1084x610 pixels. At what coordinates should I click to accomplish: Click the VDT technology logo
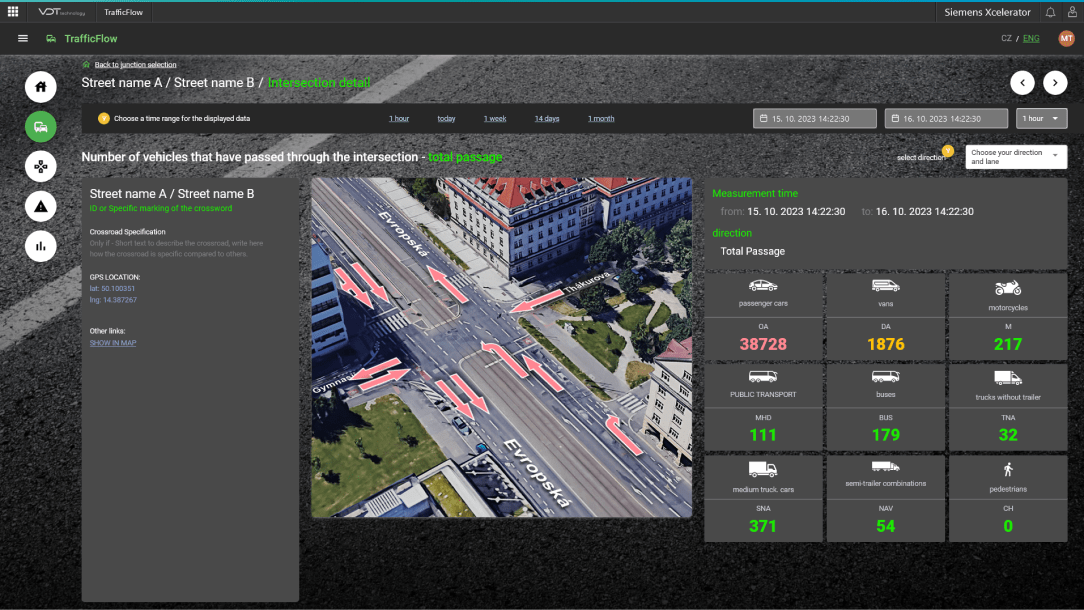click(x=62, y=12)
